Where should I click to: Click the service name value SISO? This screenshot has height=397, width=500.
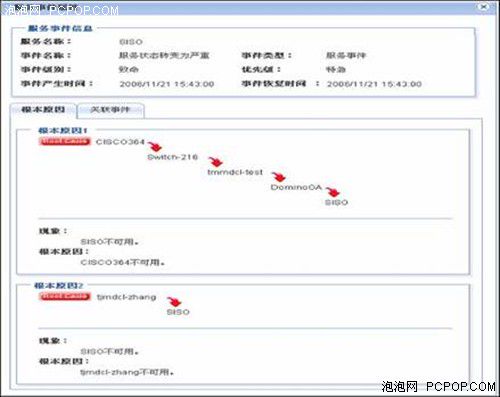point(131,42)
